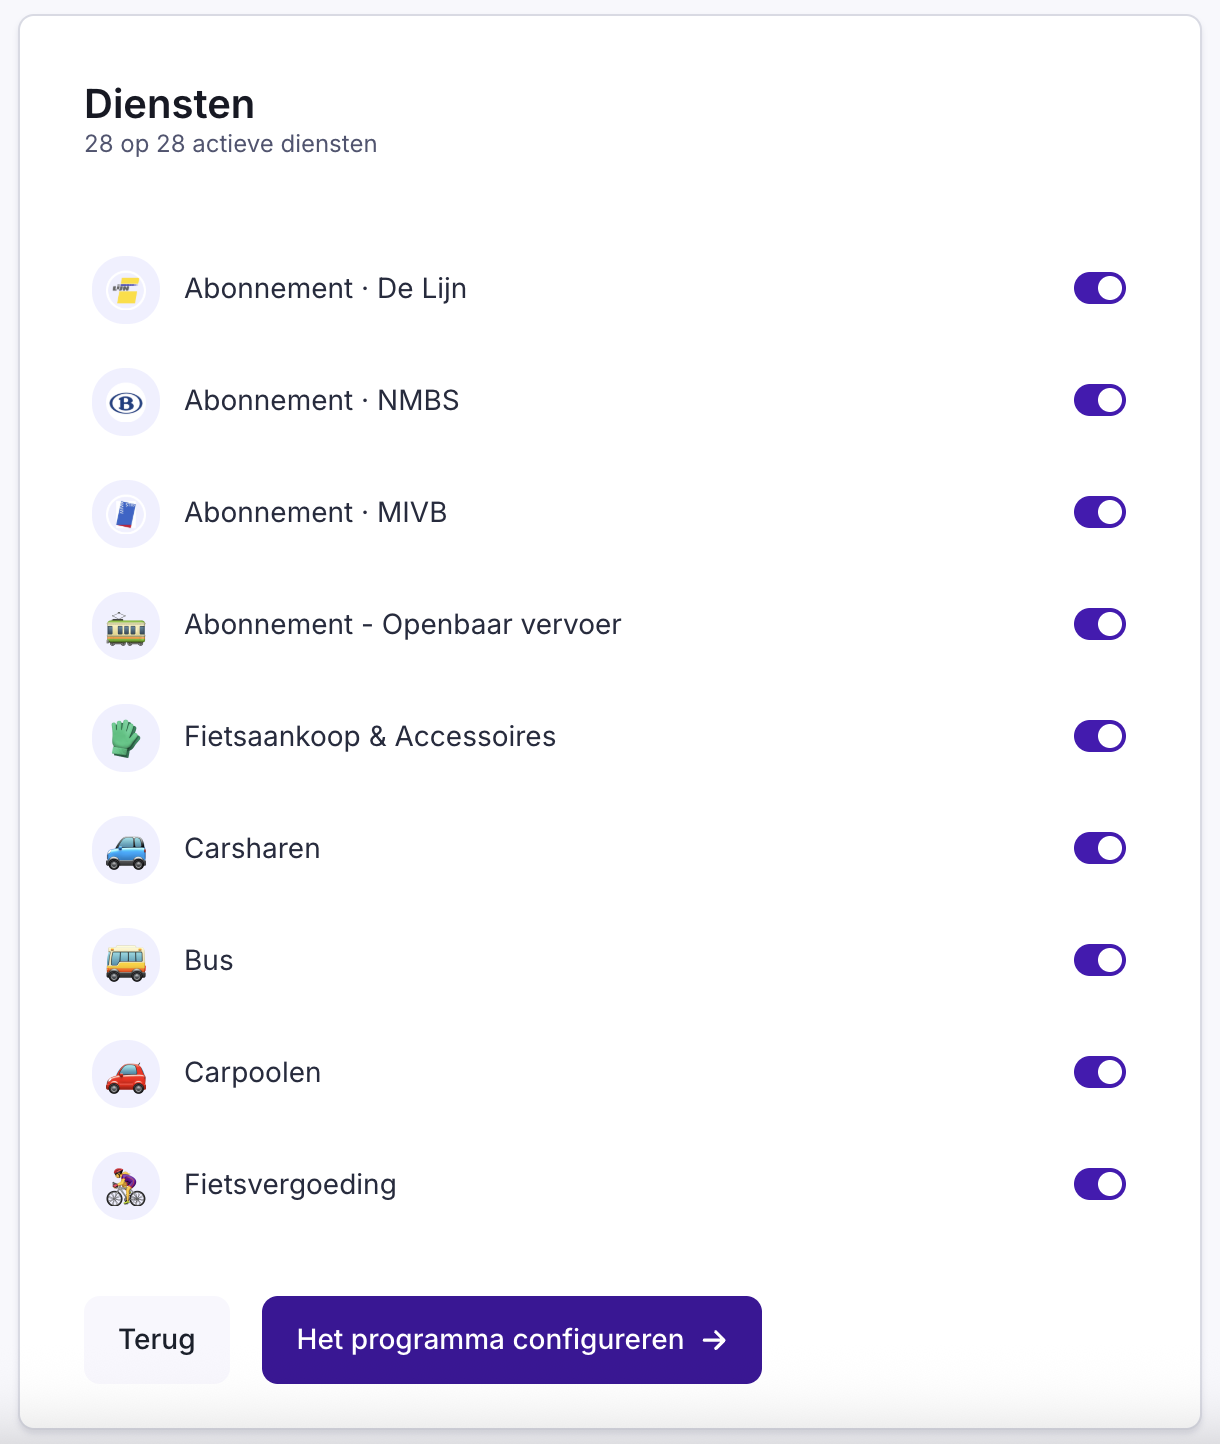Click the tram icon for Openbaar vervoer
The width and height of the screenshot is (1220, 1444).
[126, 626]
